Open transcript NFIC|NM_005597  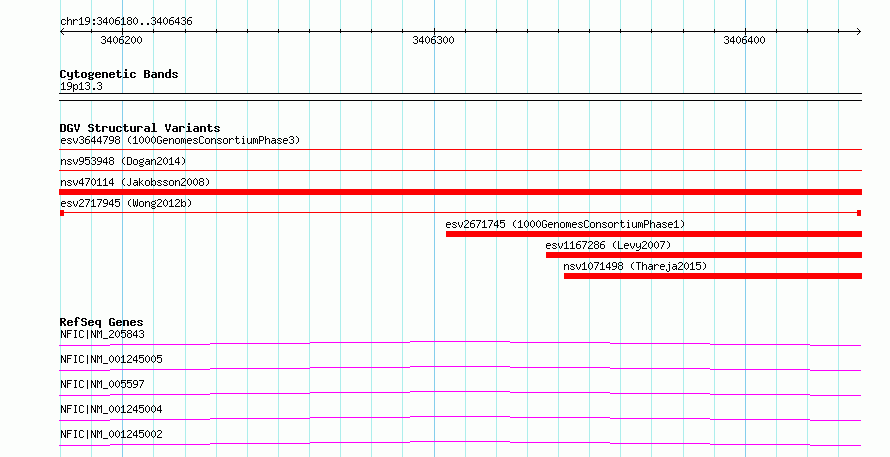102,384
